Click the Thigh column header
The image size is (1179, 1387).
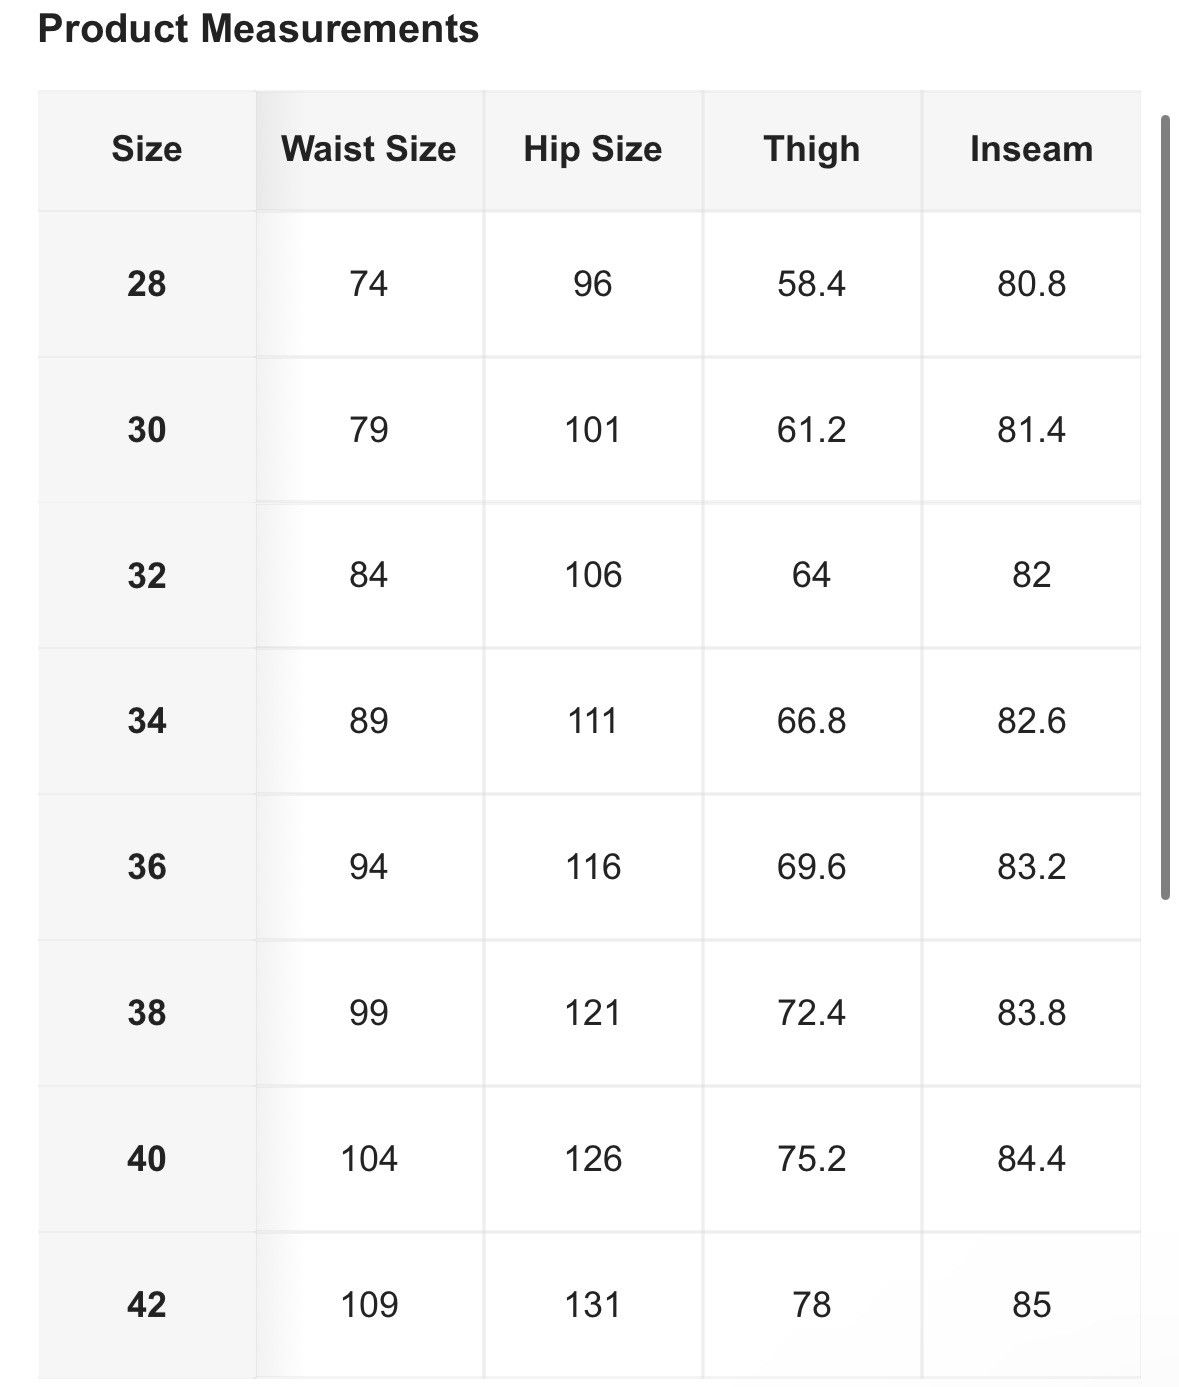click(812, 150)
